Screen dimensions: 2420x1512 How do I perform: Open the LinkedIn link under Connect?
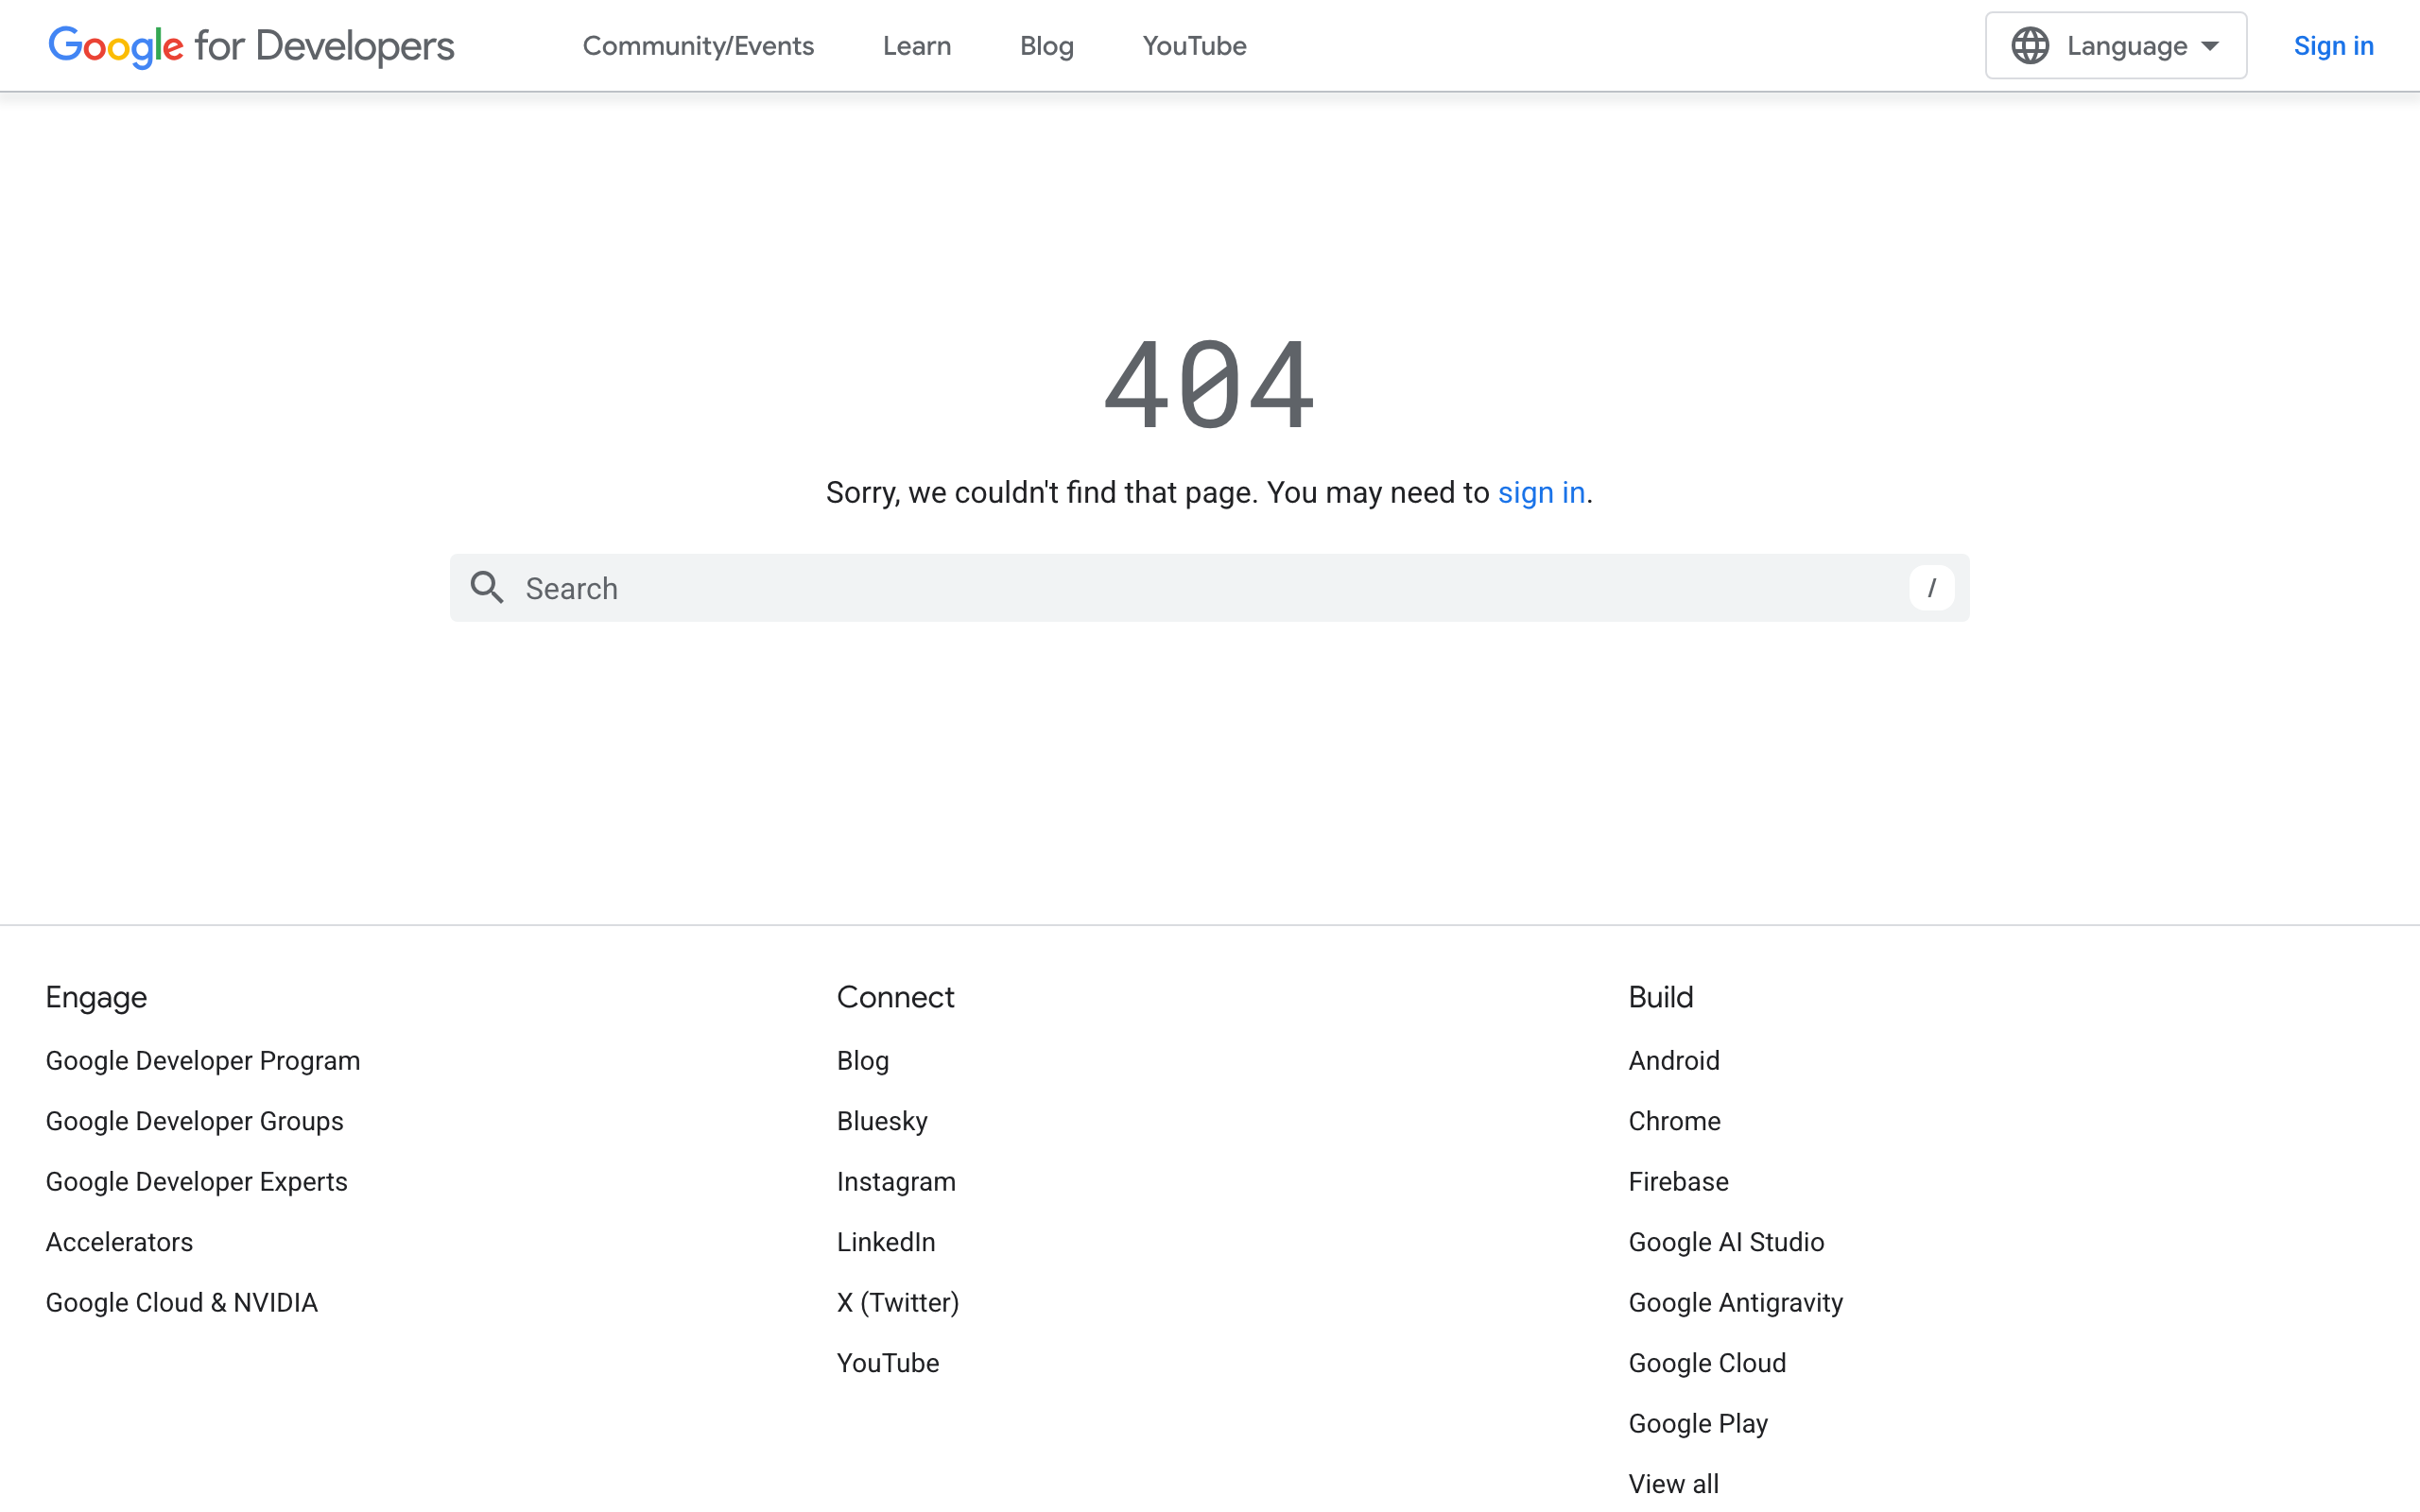pos(886,1242)
